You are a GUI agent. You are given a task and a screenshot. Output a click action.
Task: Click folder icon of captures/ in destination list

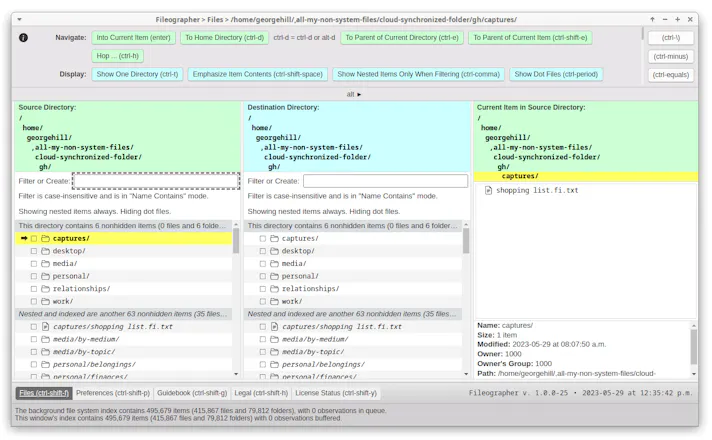274,238
